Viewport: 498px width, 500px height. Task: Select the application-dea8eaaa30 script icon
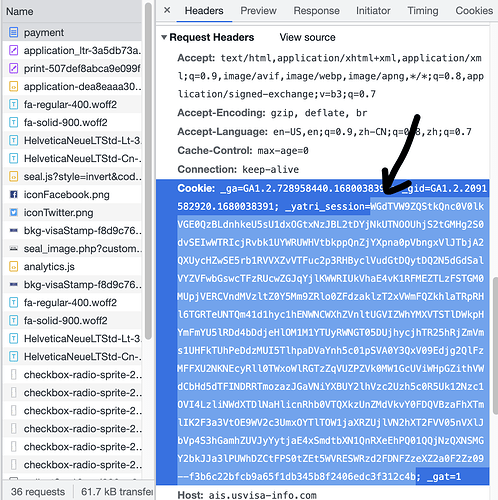pos(13,86)
